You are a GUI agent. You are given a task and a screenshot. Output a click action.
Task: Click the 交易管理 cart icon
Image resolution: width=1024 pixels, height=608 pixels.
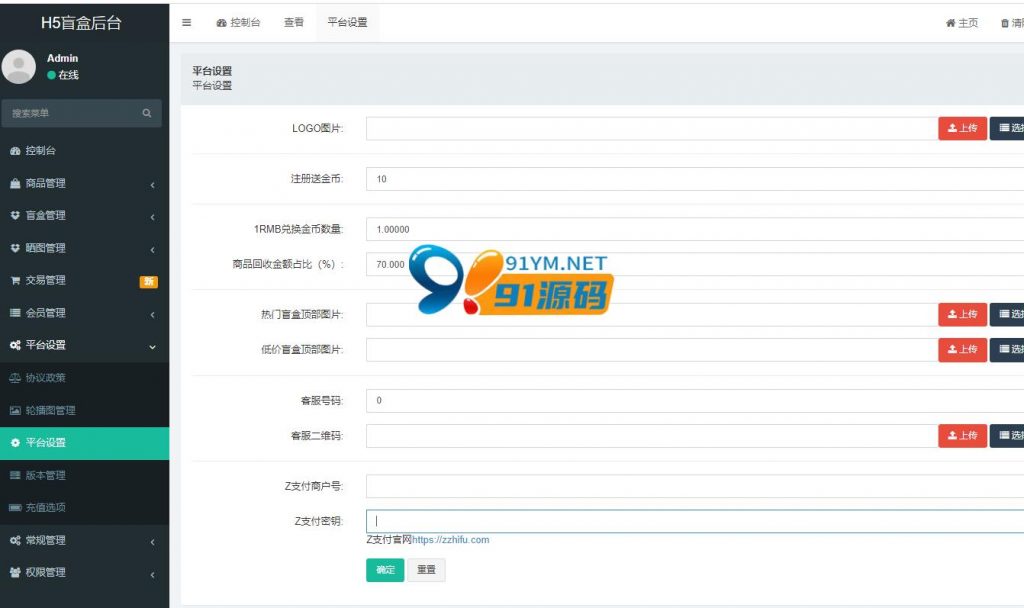15,280
